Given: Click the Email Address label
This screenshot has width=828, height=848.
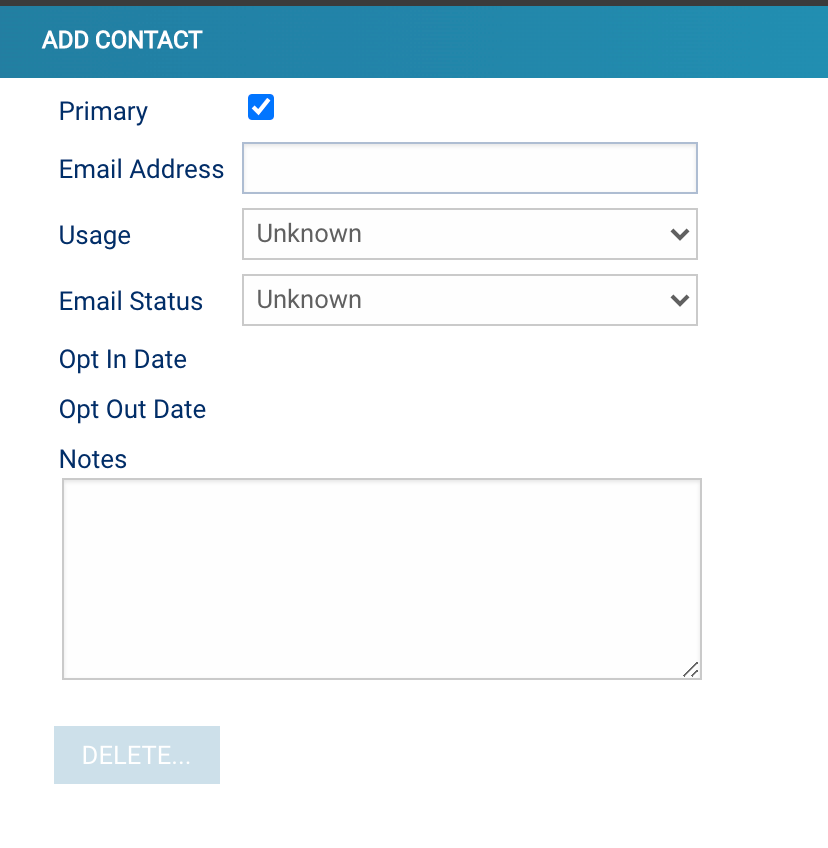Looking at the screenshot, I should coord(141,169).
